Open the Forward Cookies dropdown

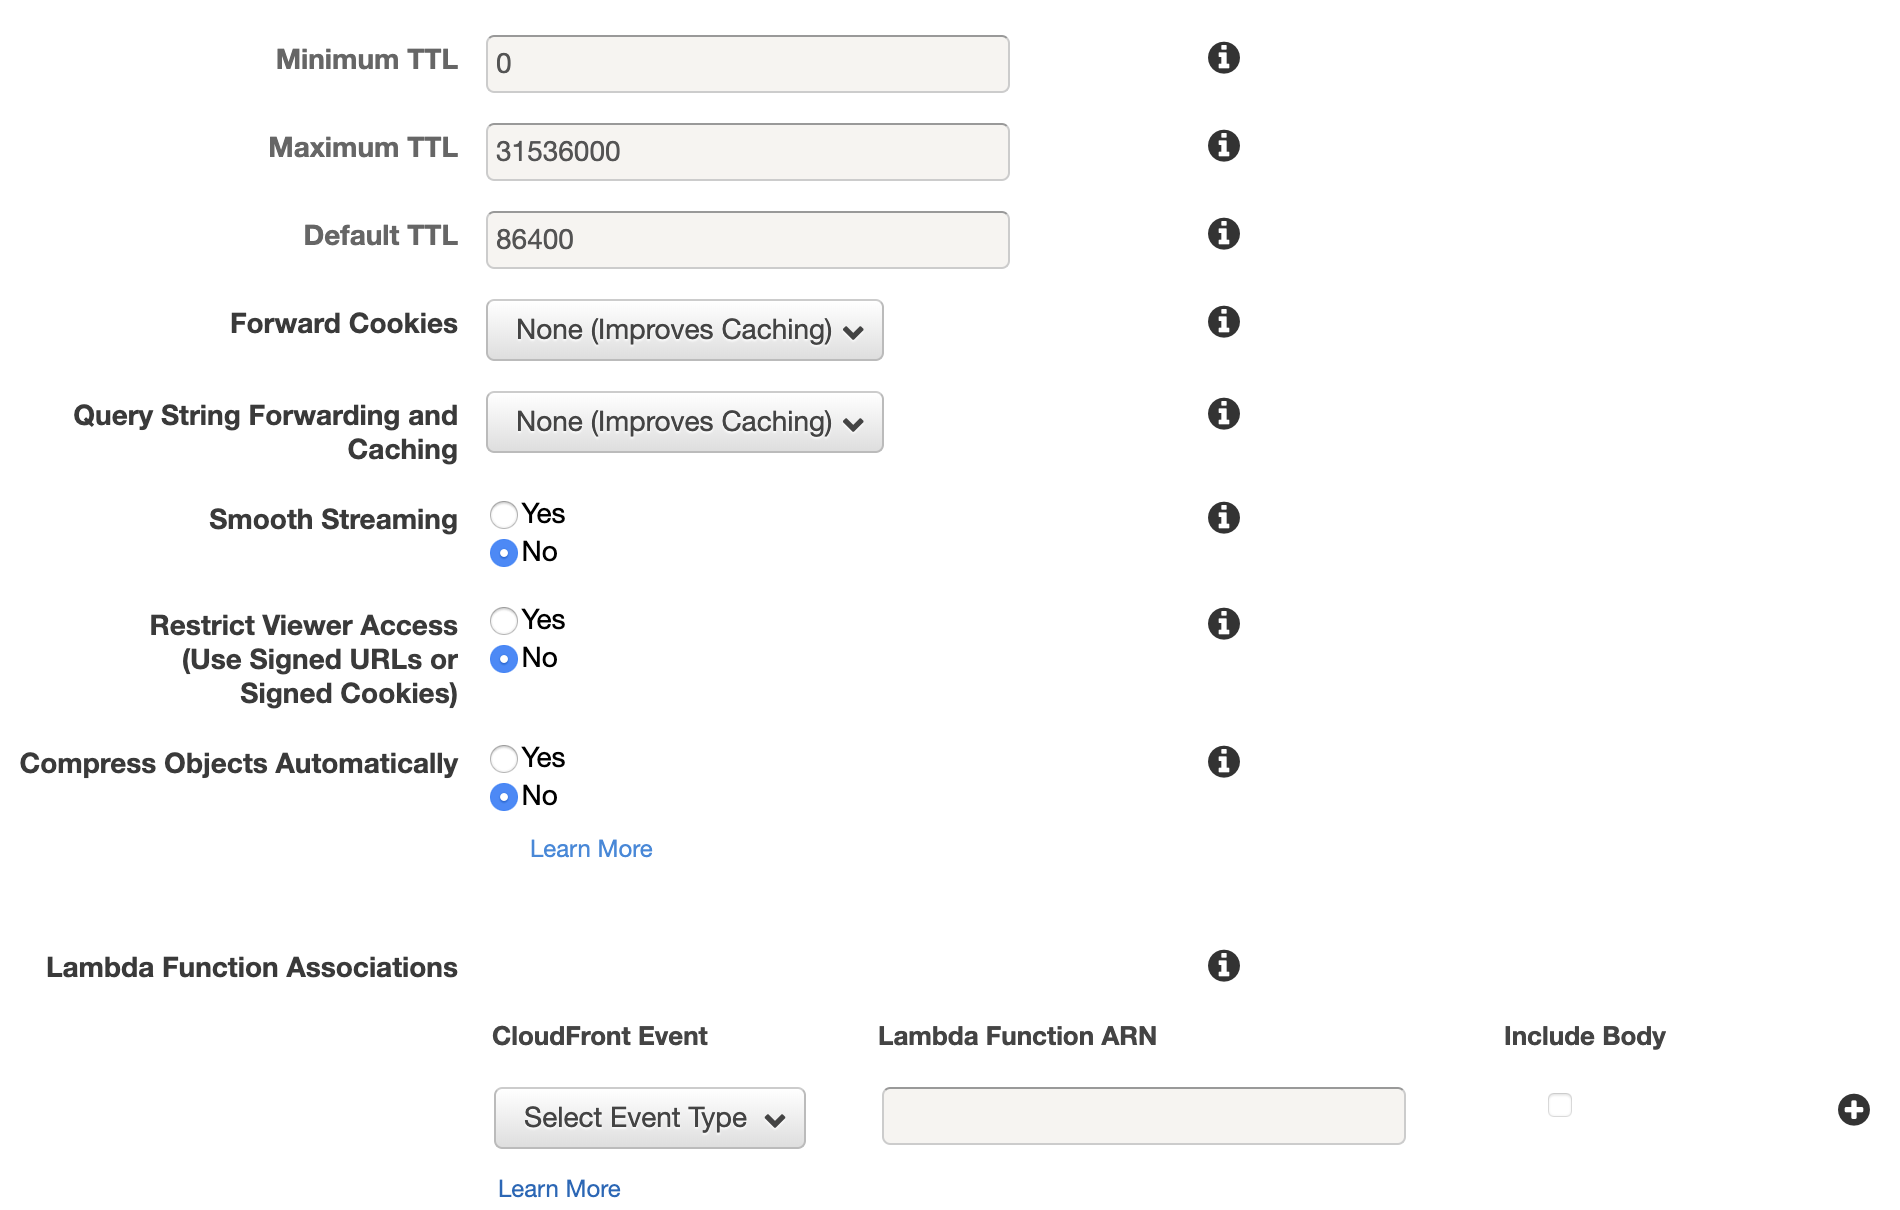tap(685, 330)
